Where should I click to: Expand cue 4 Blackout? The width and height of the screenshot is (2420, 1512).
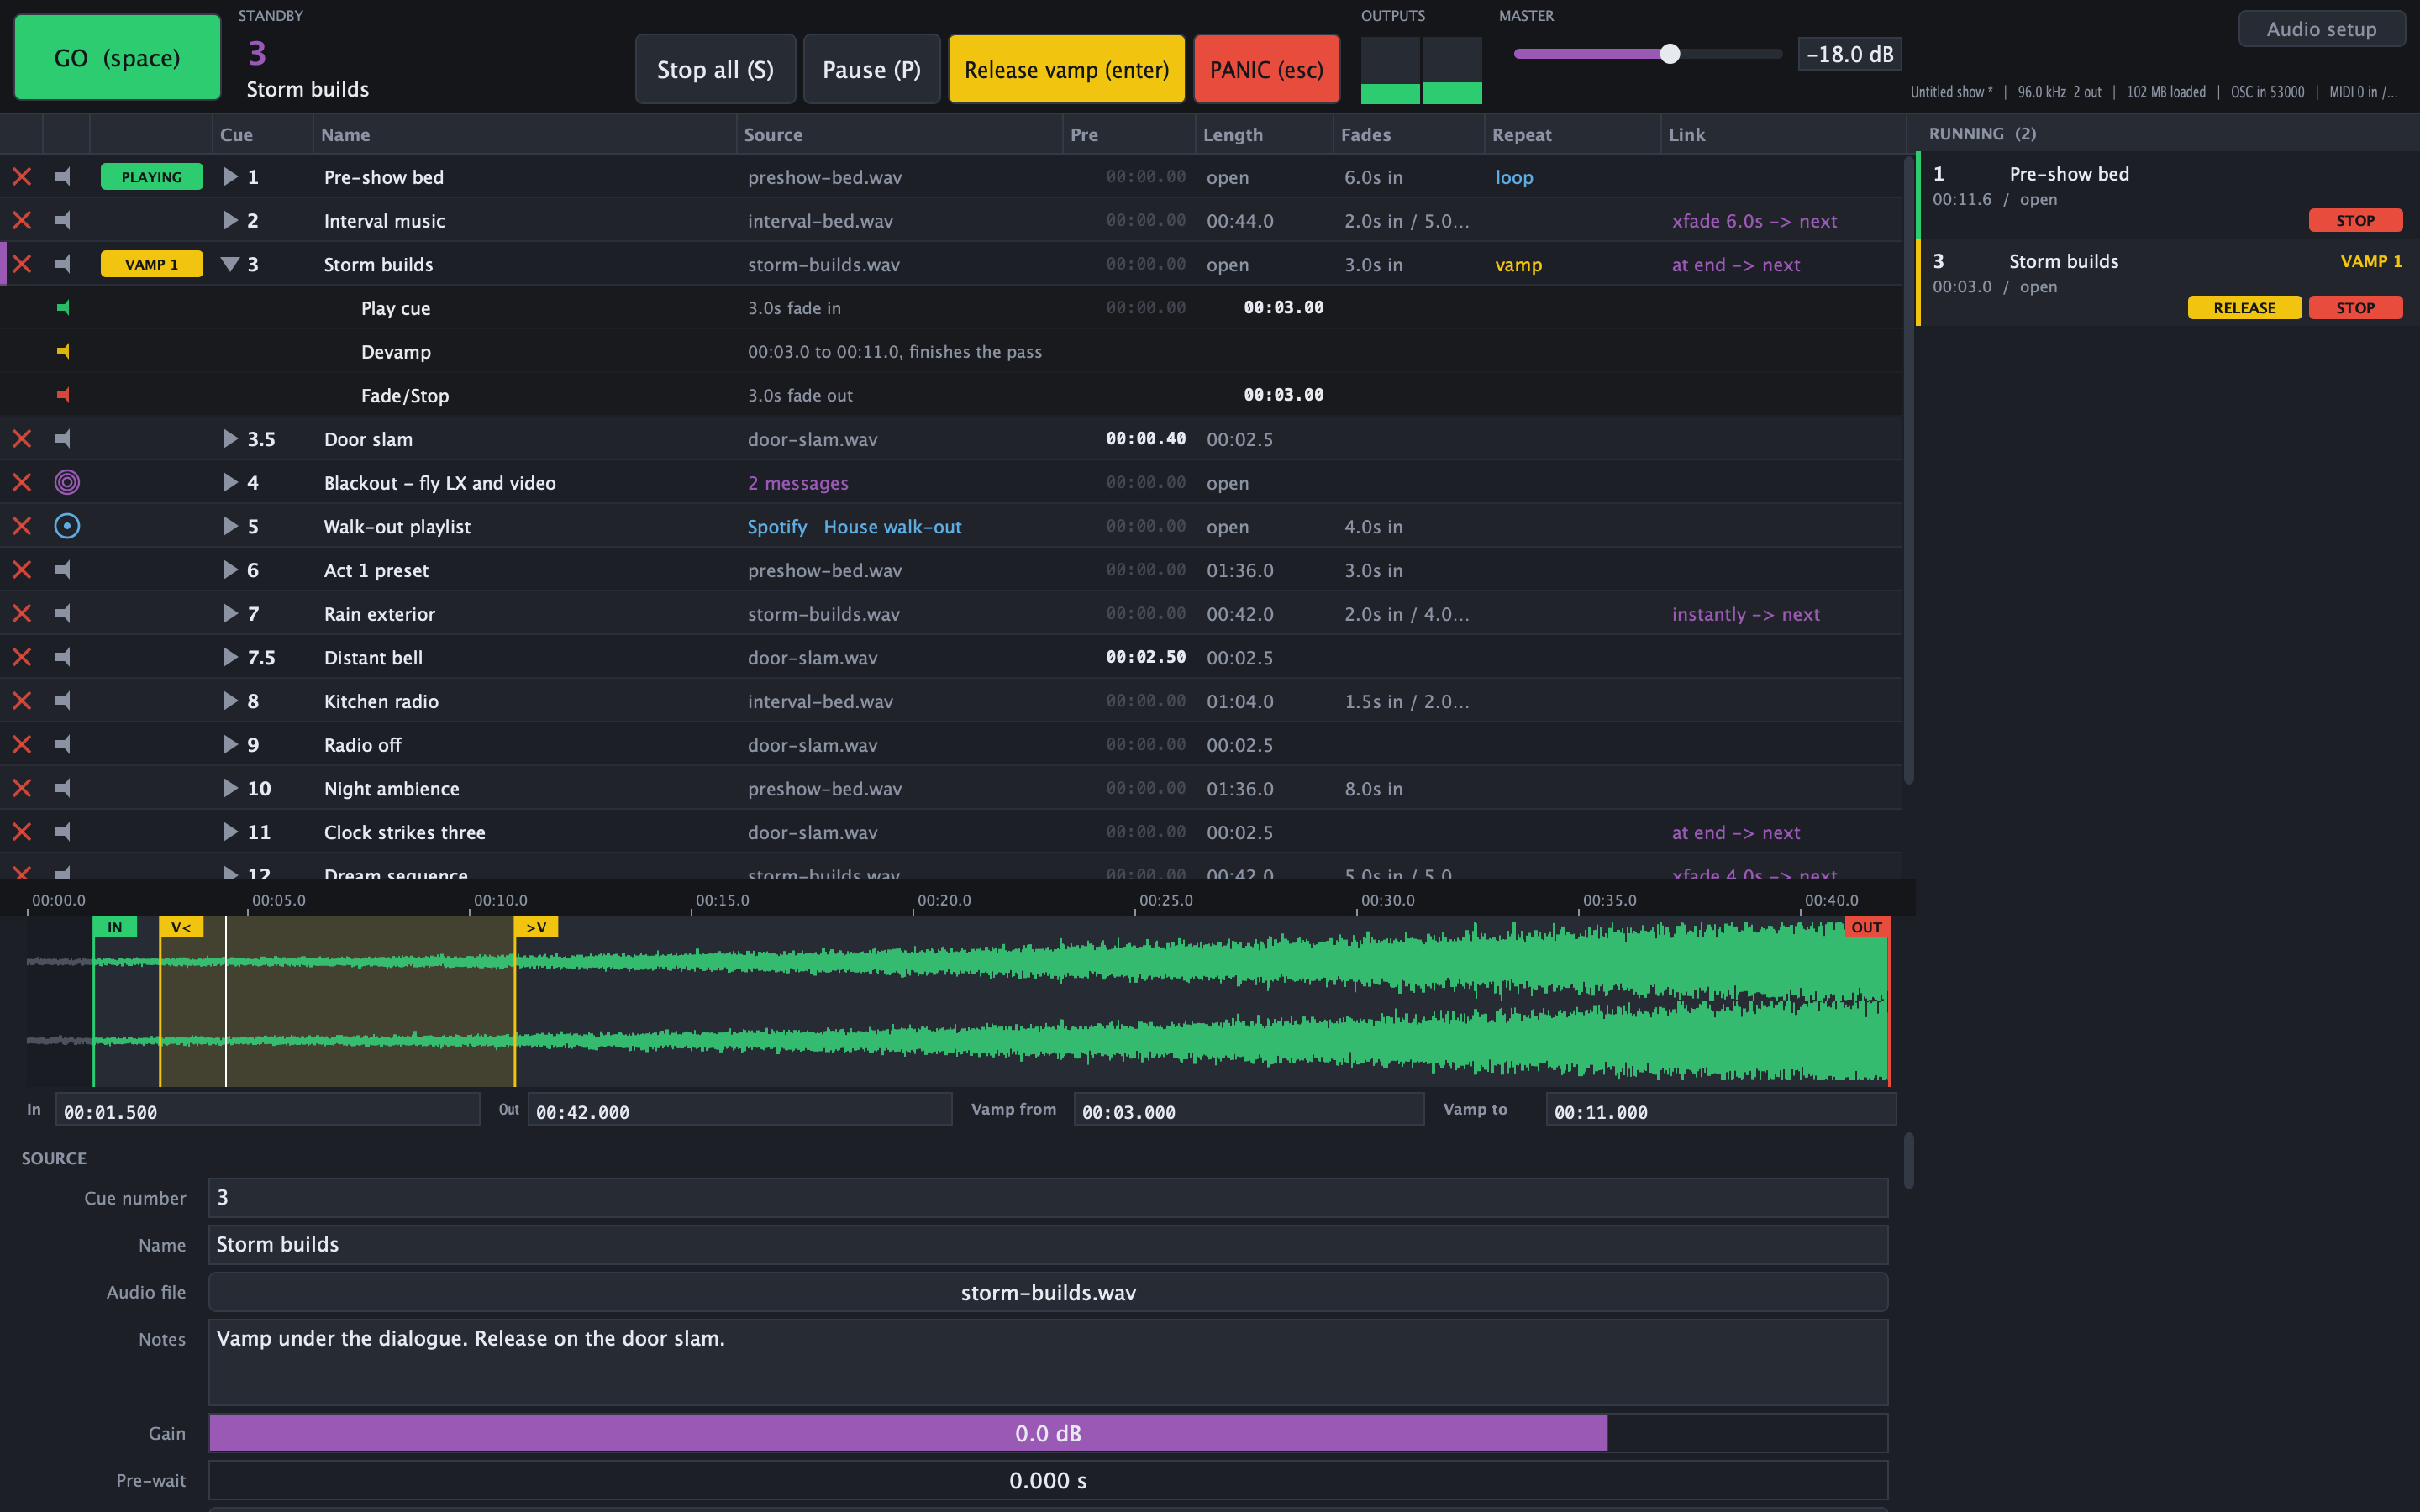[x=230, y=482]
